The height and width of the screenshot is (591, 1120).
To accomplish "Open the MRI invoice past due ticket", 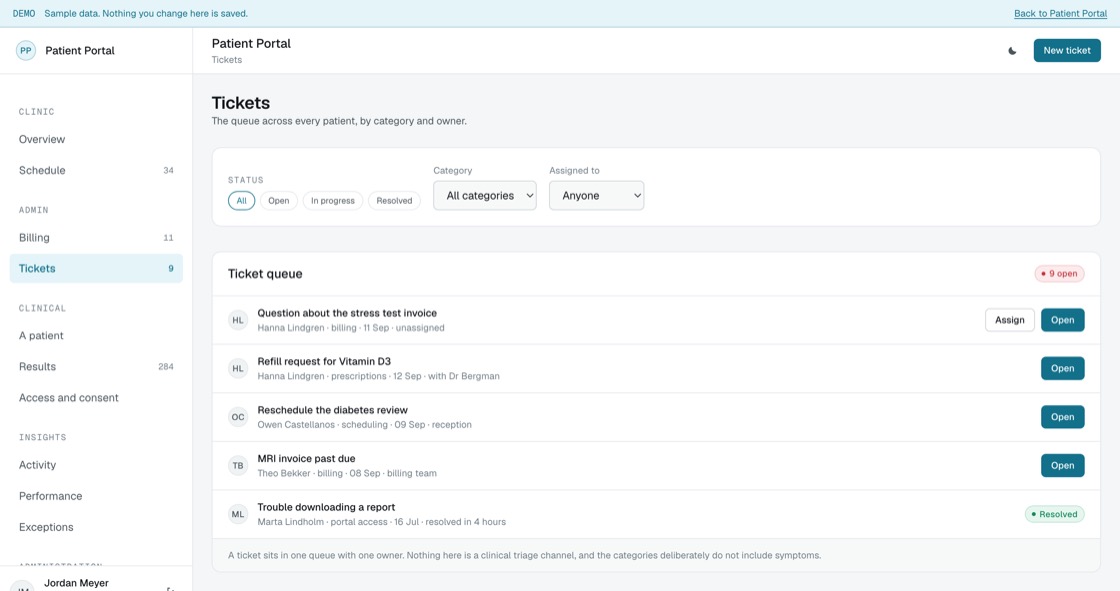I will [1062, 466].
